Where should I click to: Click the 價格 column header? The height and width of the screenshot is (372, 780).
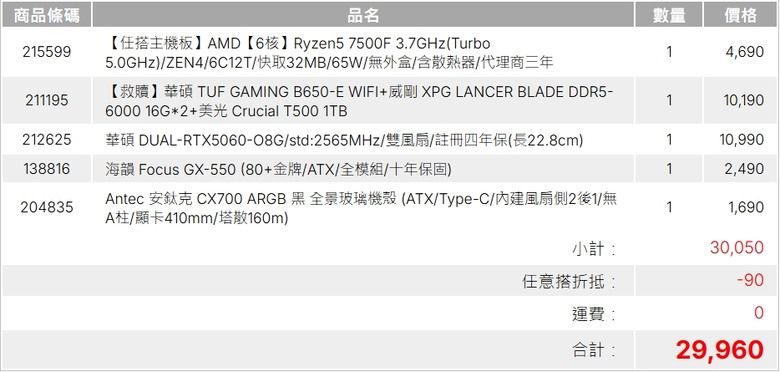coord(740,15)
